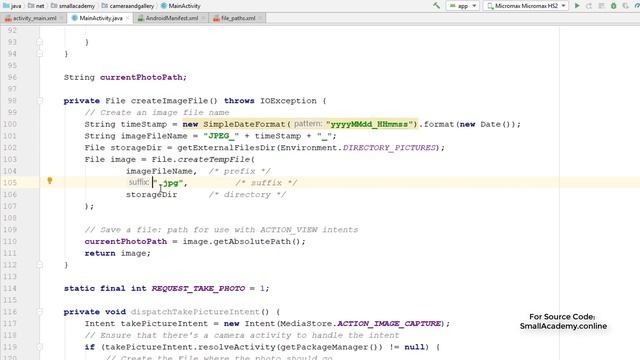Click the fold end marker at line 112
Screen dimensions: 640x360
coord(40,265)
